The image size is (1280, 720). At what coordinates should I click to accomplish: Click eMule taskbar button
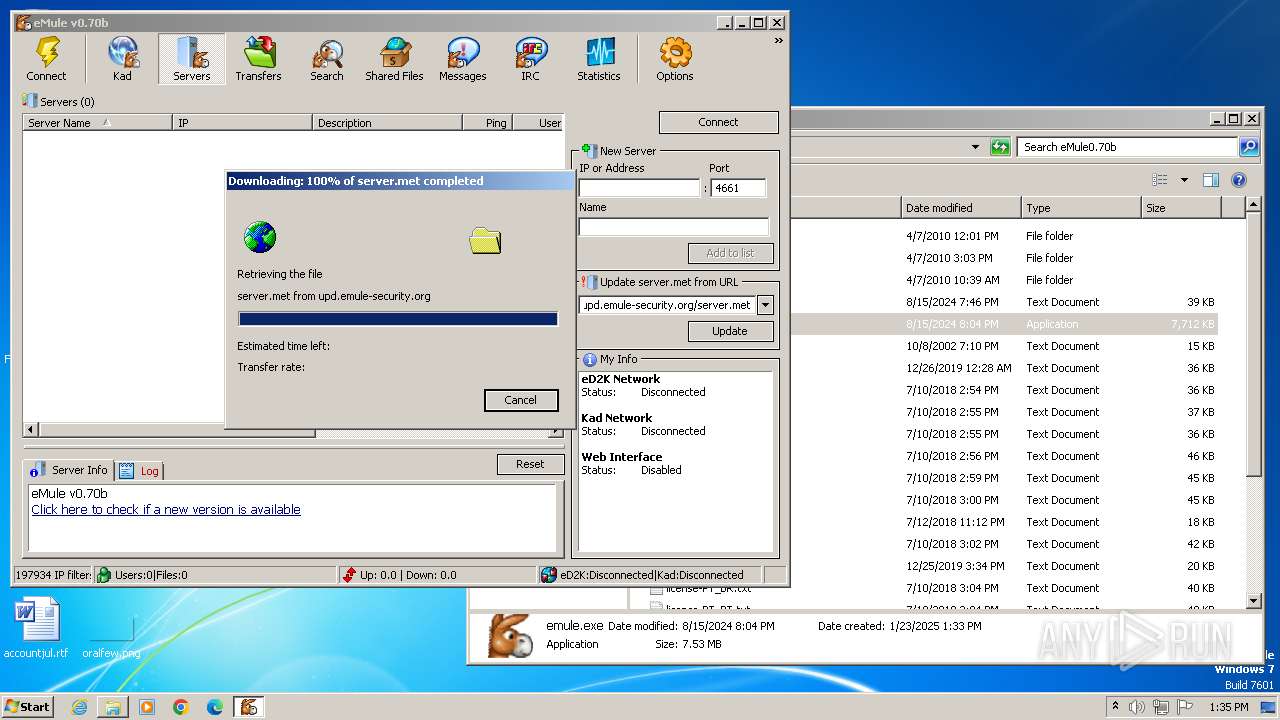249,707
